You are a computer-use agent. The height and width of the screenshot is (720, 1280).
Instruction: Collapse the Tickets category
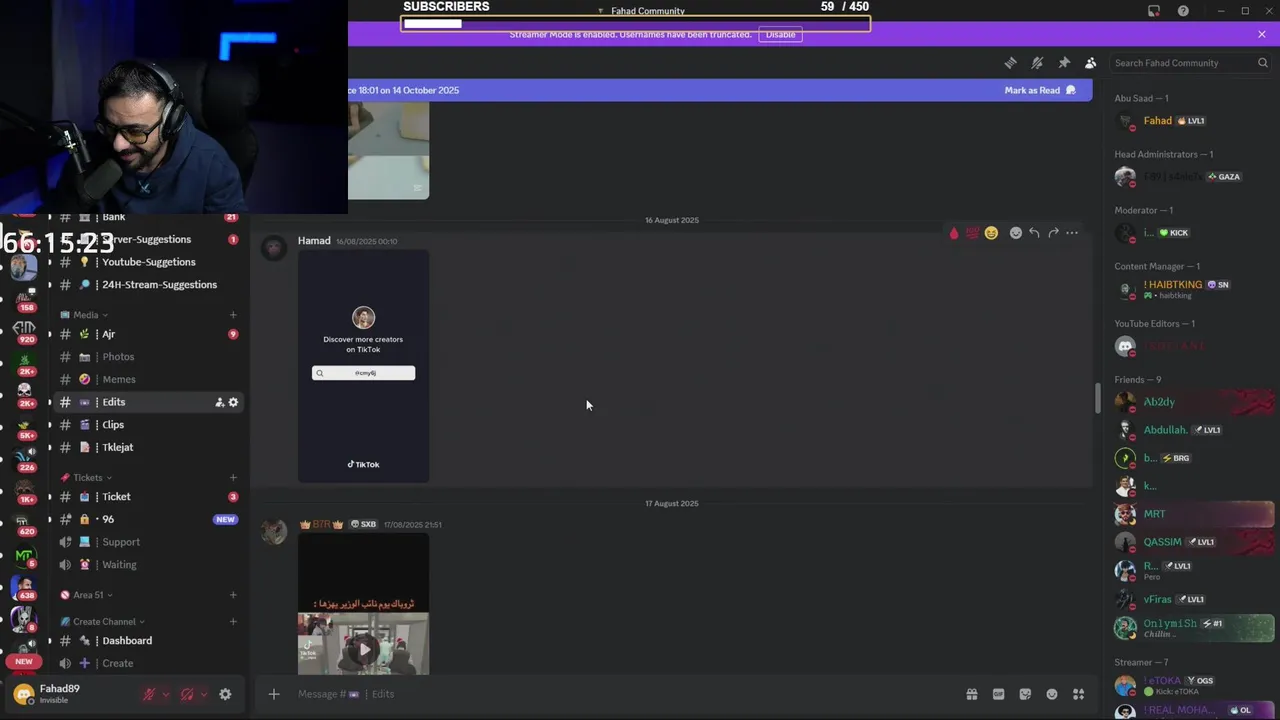(86, 478)
